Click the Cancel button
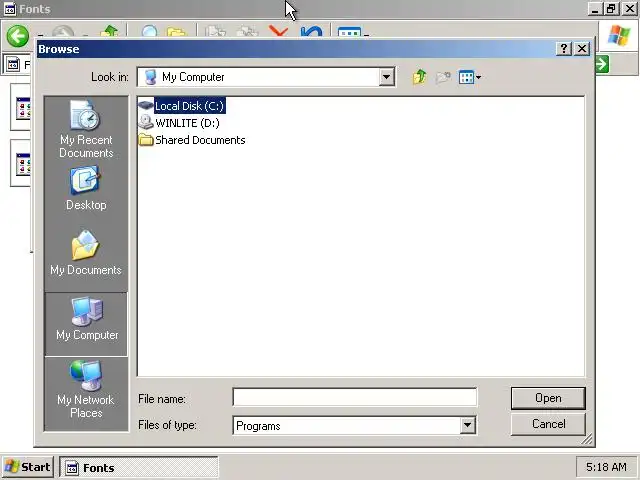 point(548,424)
